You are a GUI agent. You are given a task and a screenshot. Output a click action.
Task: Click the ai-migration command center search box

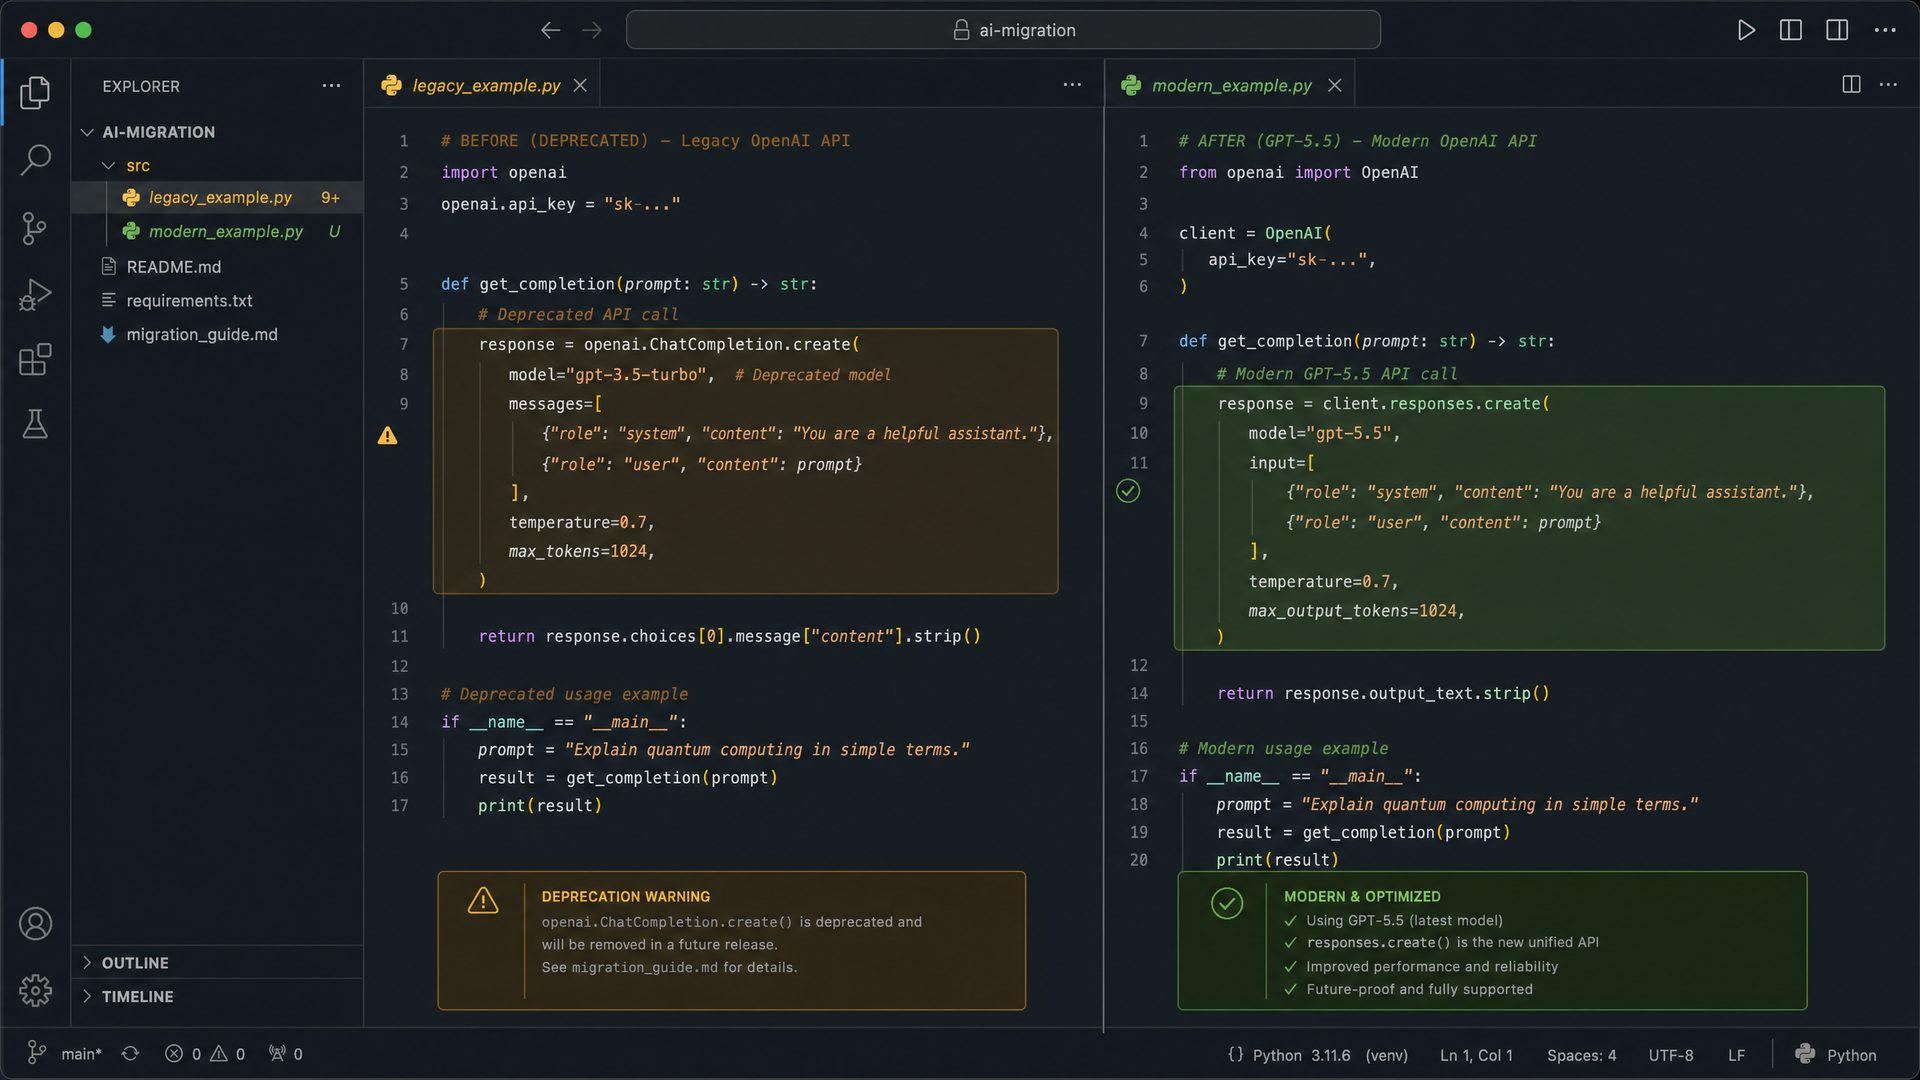(x=1003, y=30)
